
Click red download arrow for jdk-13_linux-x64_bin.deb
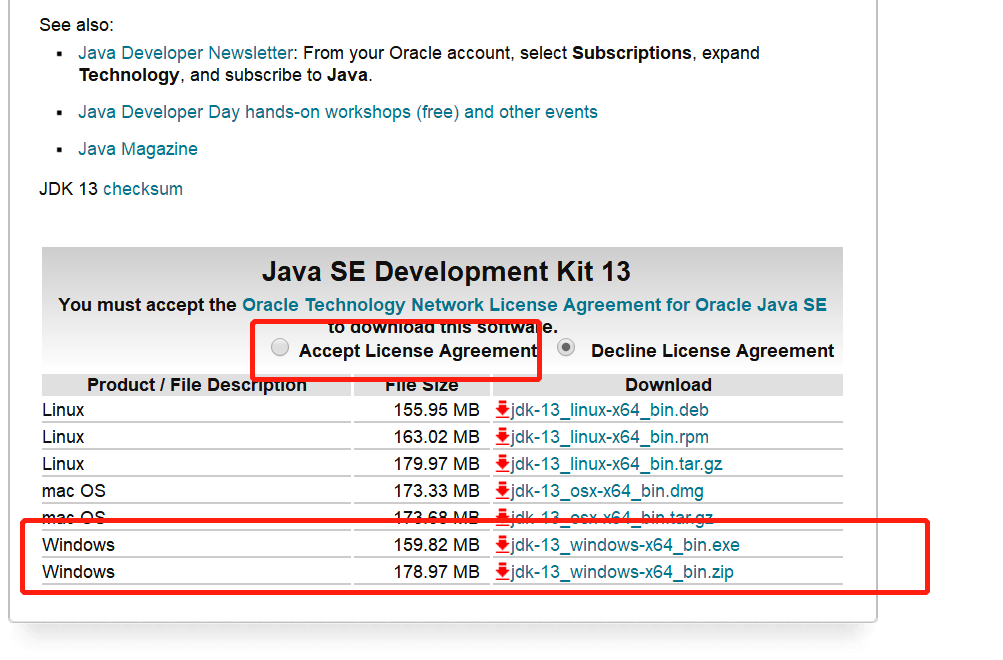coord(502,410)
